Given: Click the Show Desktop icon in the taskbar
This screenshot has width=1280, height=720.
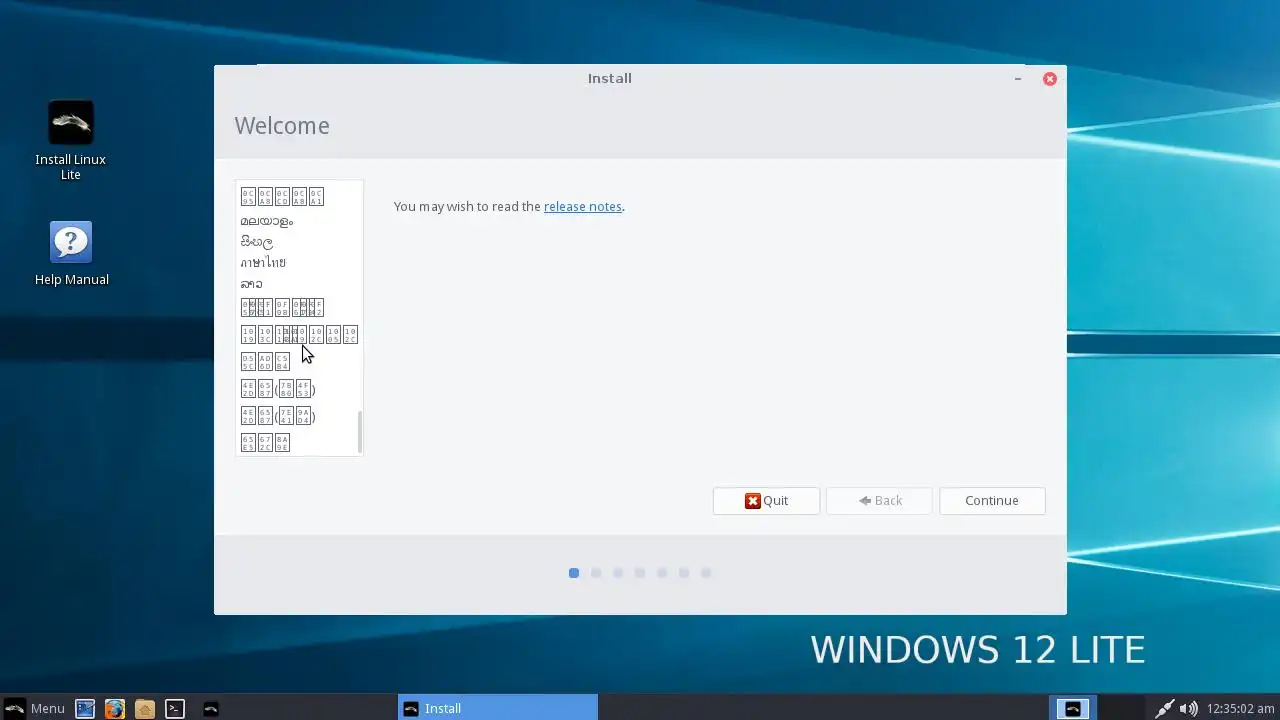Looking at the screenshot, I should pyautogui.click(x=85, y=708).
